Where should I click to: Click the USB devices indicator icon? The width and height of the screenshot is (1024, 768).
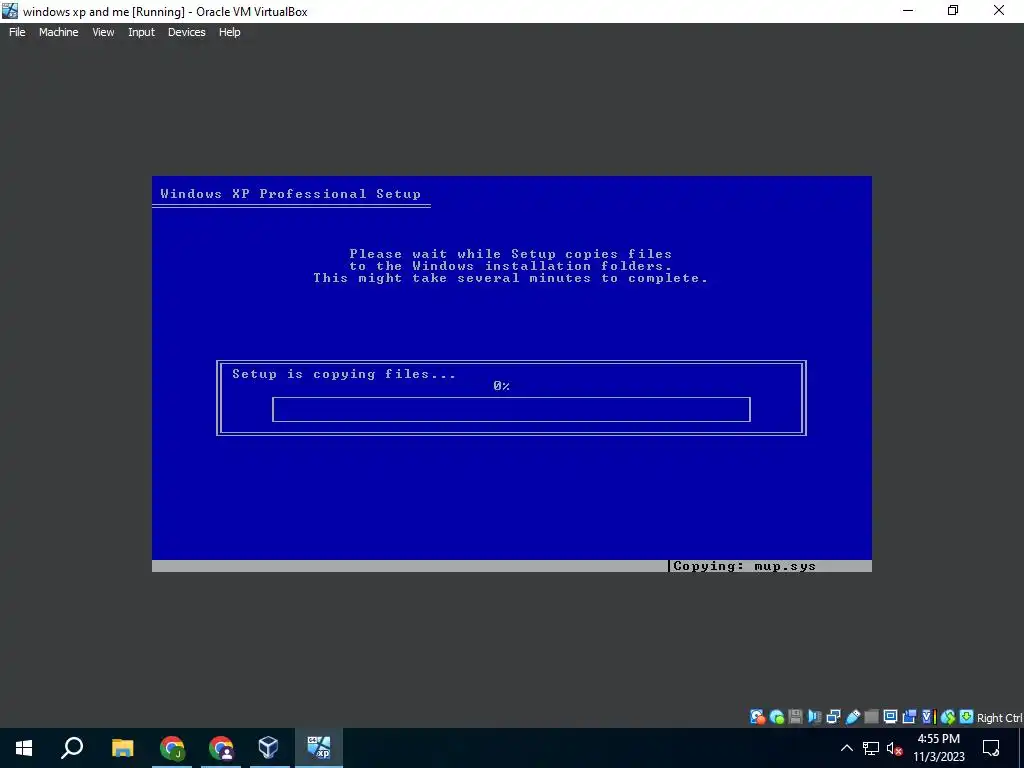pyautogui.click(x=852, y=717)
